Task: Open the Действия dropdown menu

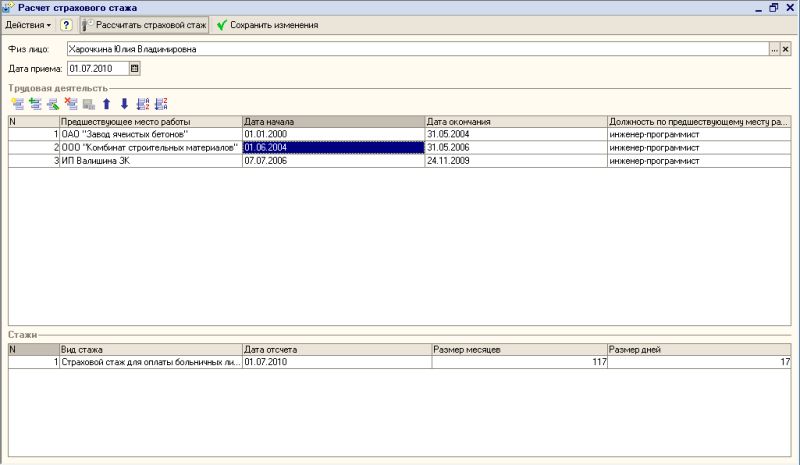Action: point(28,25)
